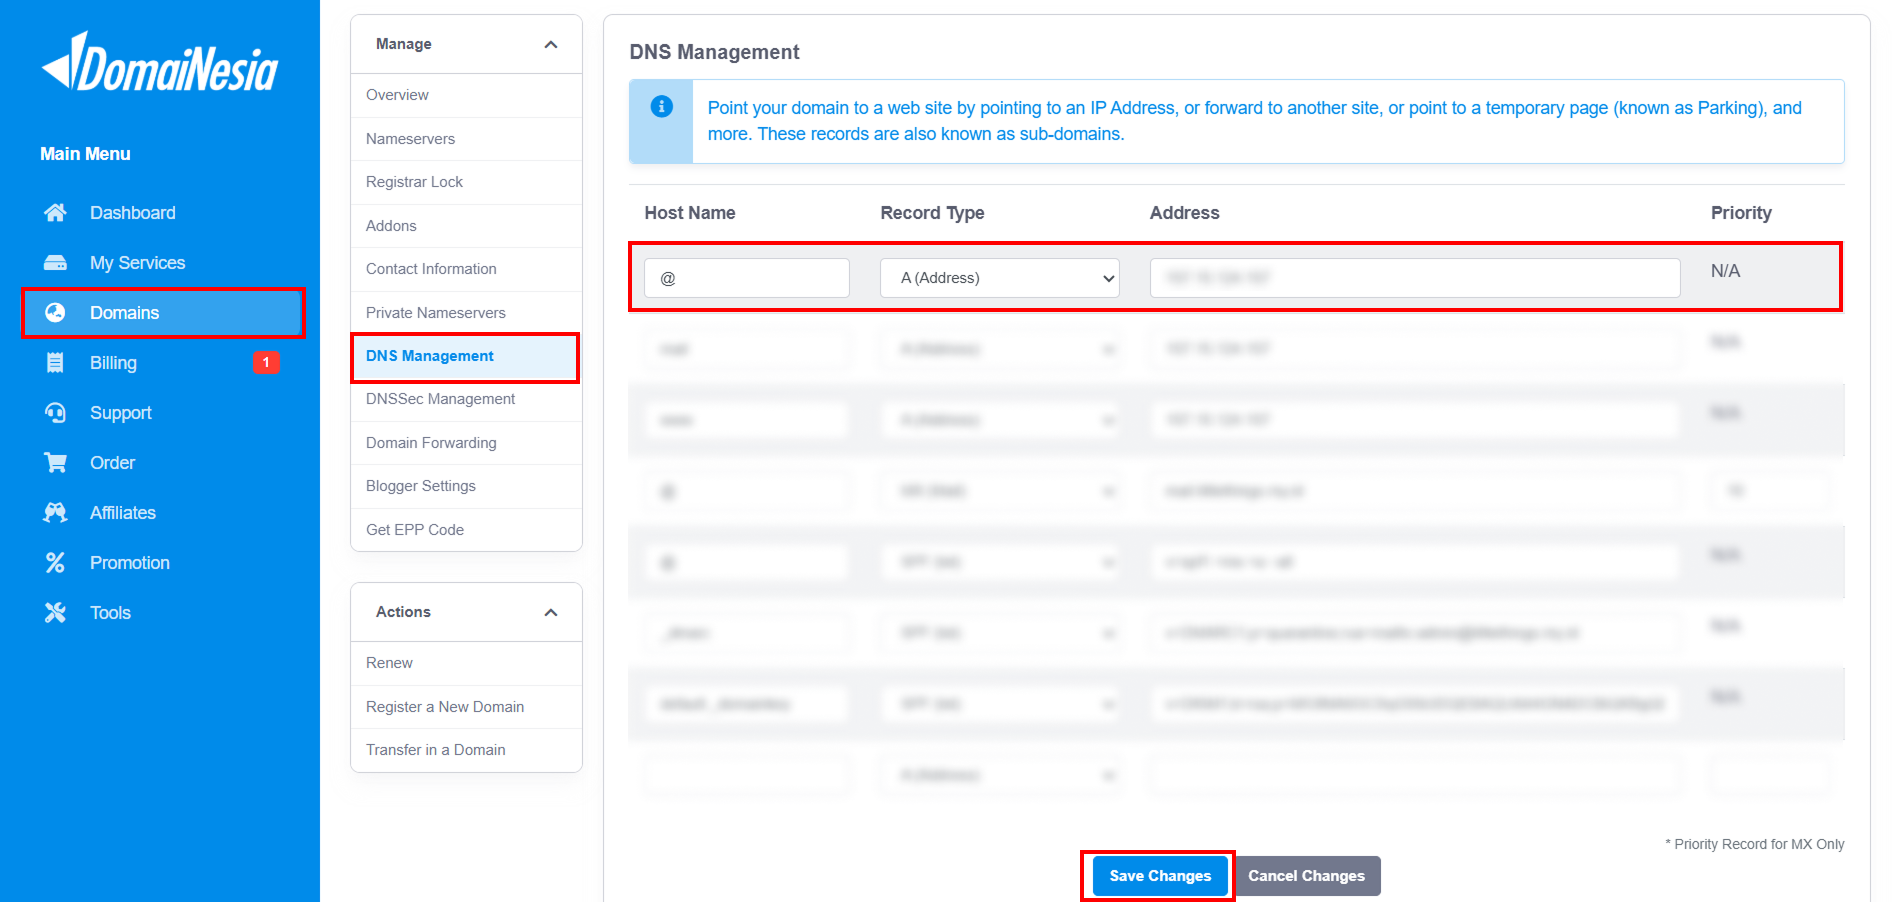Collapse the Actions section

pos(550,611)
